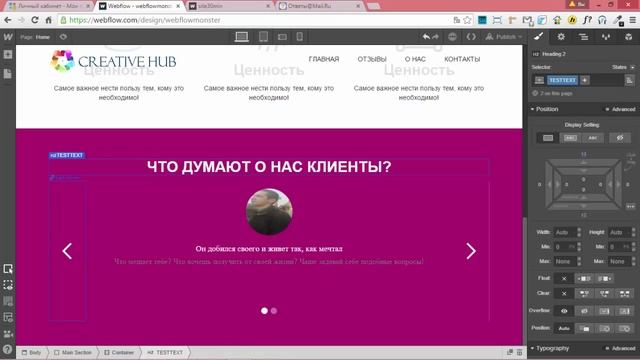Set overflow to hidden
This screenshot has height=360, width=640.
(x=584, y=311)
